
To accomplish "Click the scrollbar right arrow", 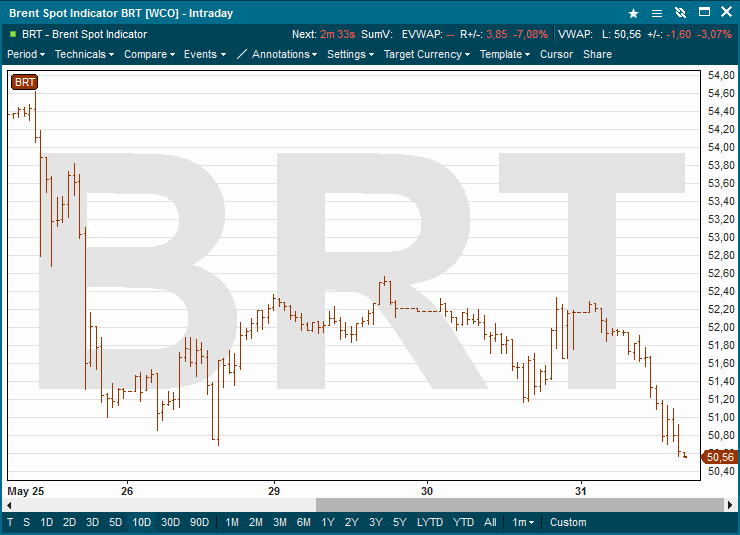I will [x=730, y=505].
